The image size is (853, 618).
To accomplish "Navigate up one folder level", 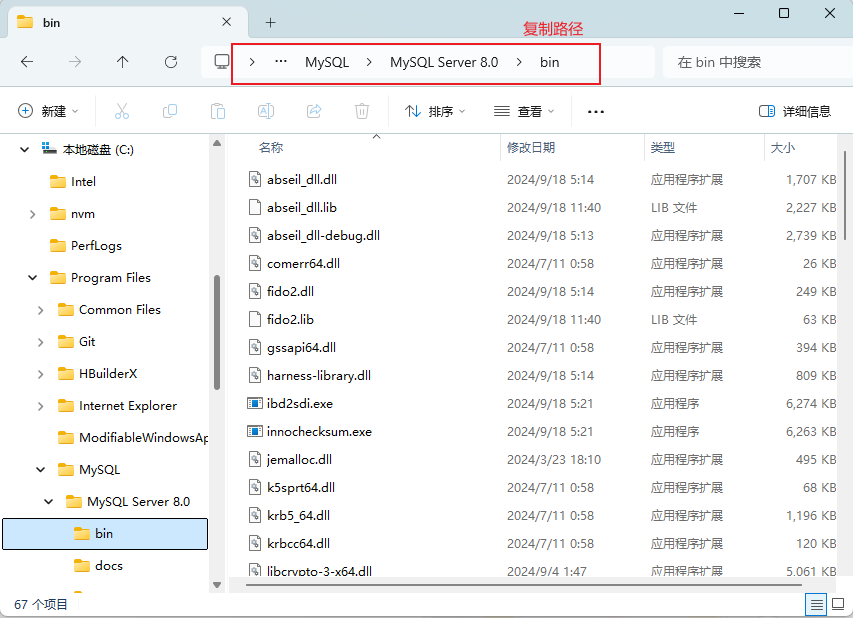I will coord(122,62).
